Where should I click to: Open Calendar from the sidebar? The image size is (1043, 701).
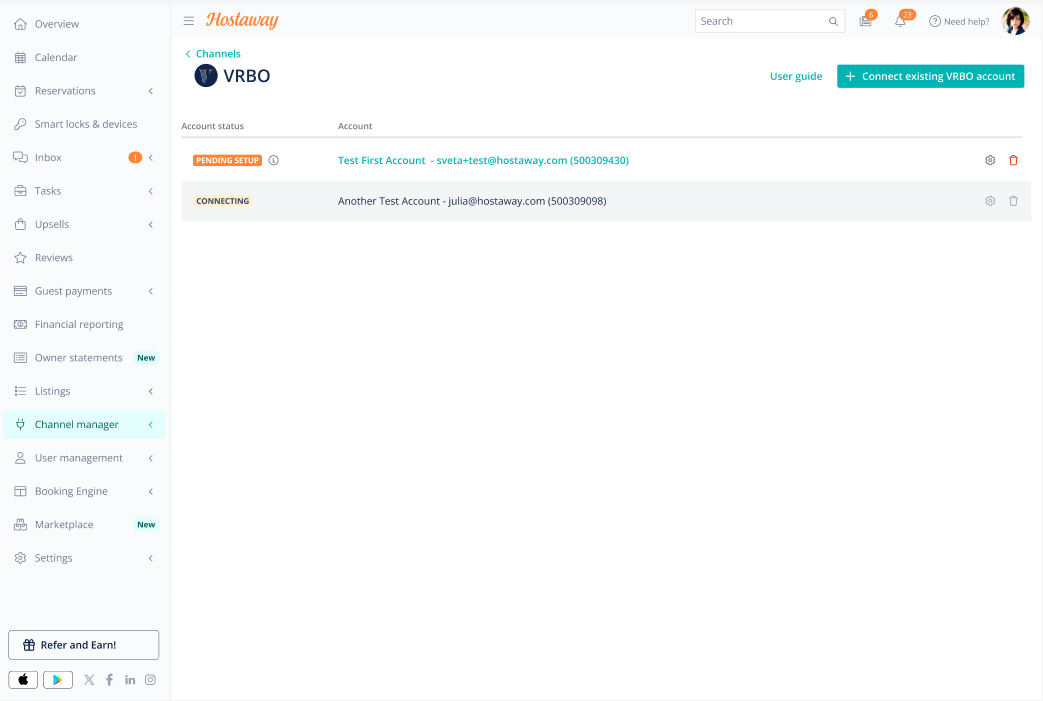(x=56, y=57)
